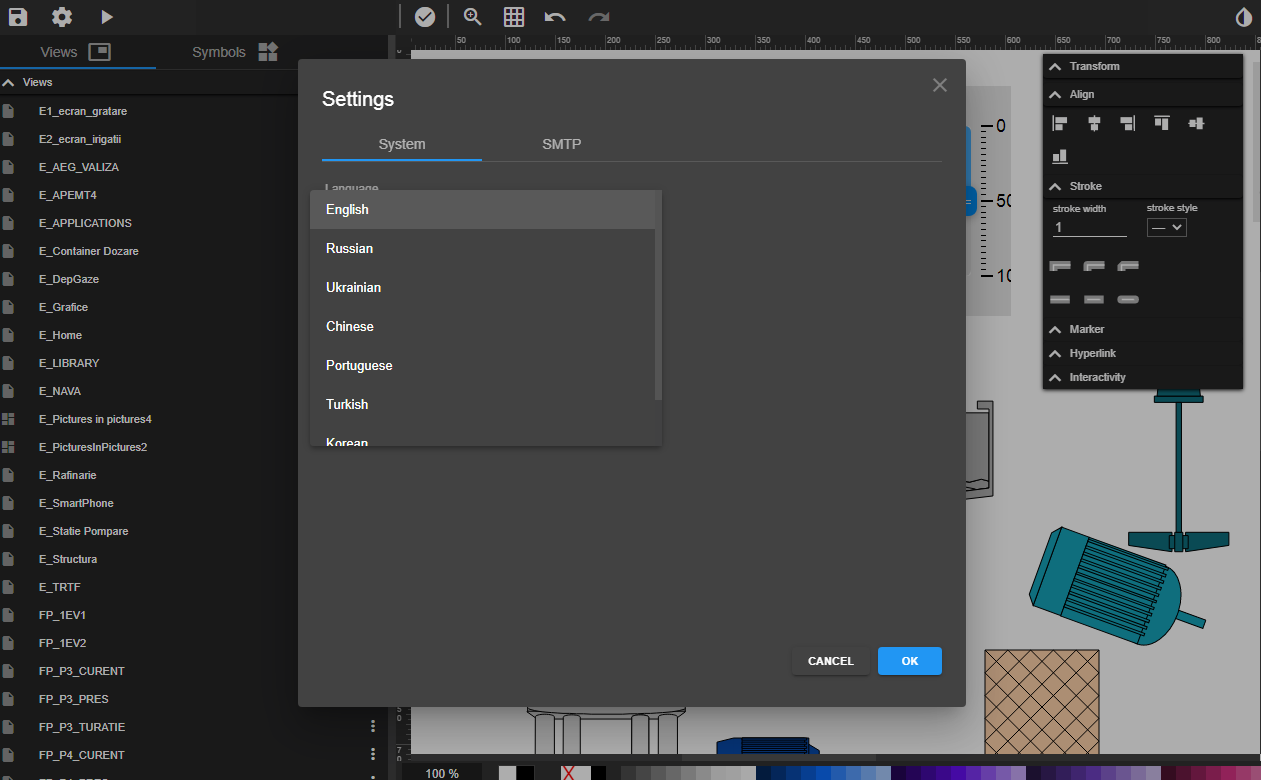Select the round stroke linecap option

click(x=1127, y=299)
